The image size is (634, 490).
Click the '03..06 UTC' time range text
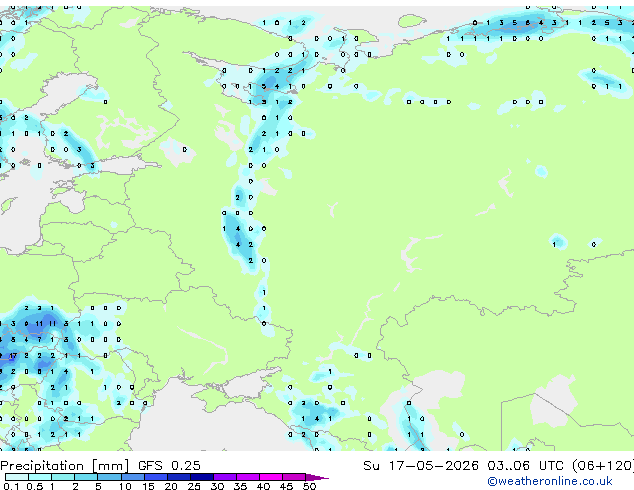point(525,466)
